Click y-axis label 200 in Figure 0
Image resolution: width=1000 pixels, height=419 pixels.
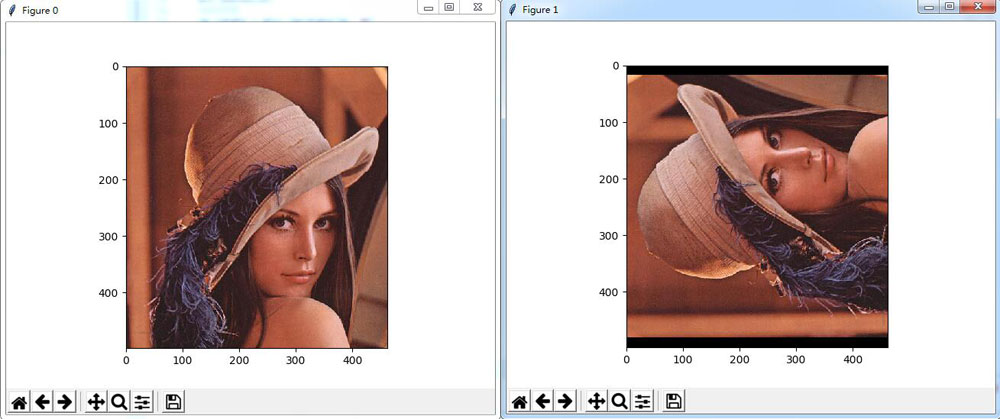click(110, 180)
